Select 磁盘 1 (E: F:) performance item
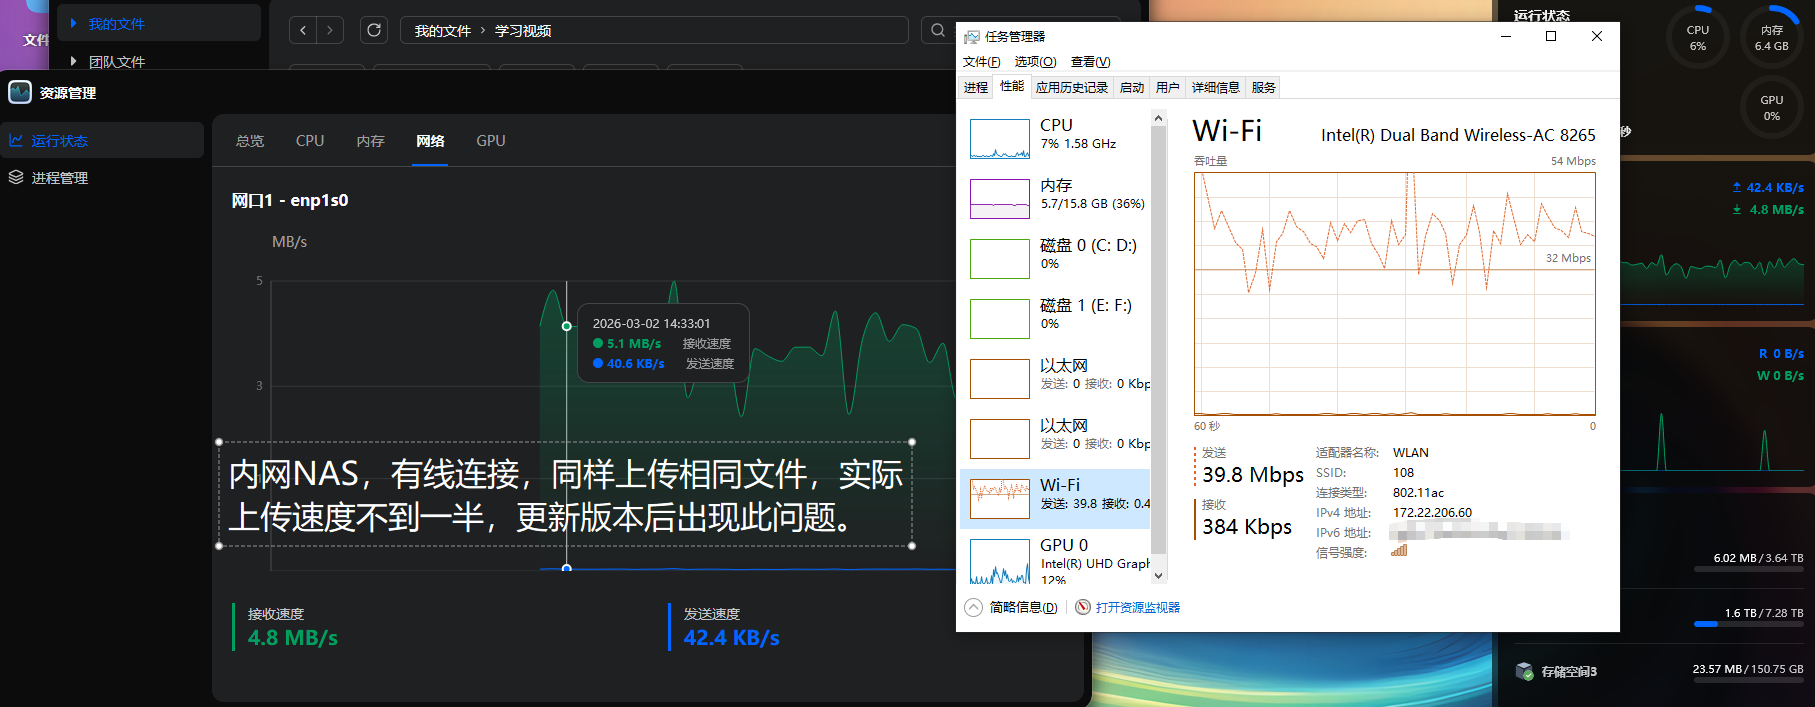Image resolution: width=1815 pixels, height=707 pixels. [1055, 318]
